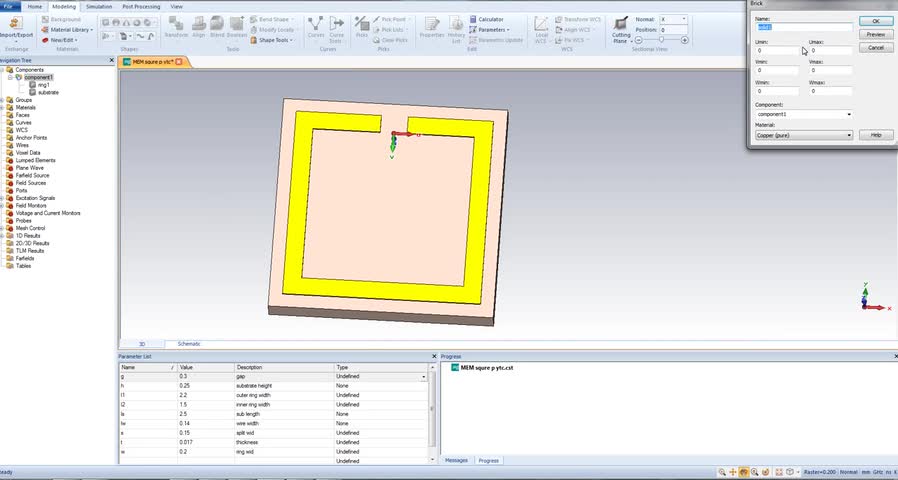Screen dimensions: 898x480
Task: Click Help in the Brick dialog
Action: pyautogui.click(x=876, y=135)
